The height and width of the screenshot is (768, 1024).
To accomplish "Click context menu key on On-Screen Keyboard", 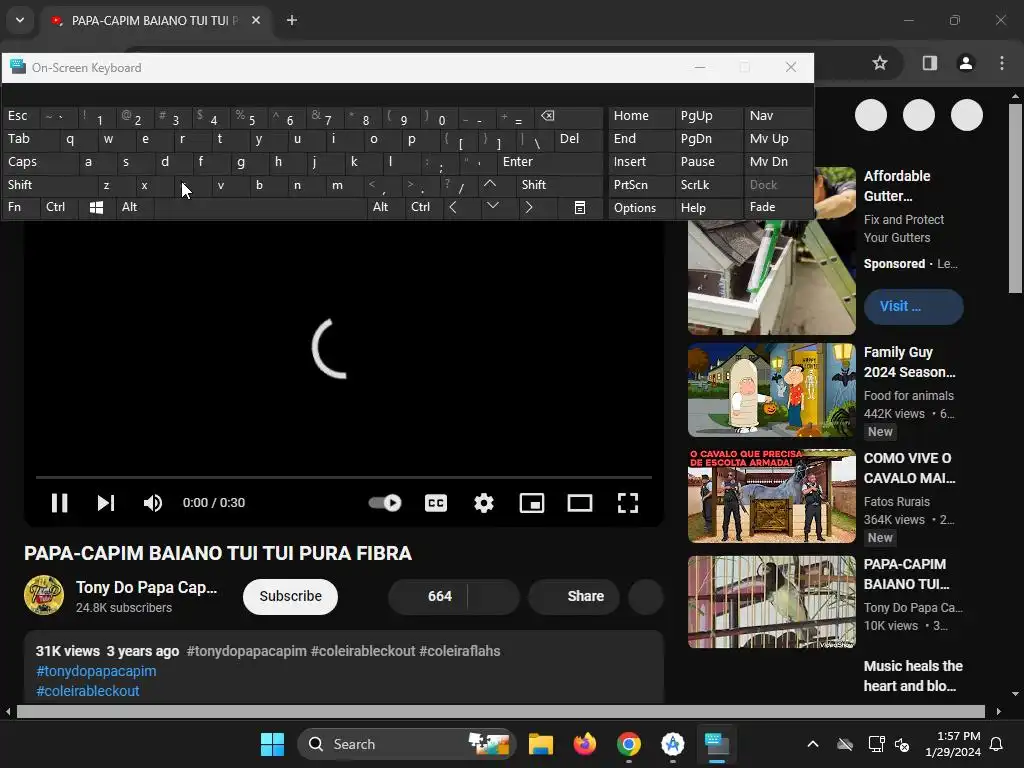I will 579,208.
